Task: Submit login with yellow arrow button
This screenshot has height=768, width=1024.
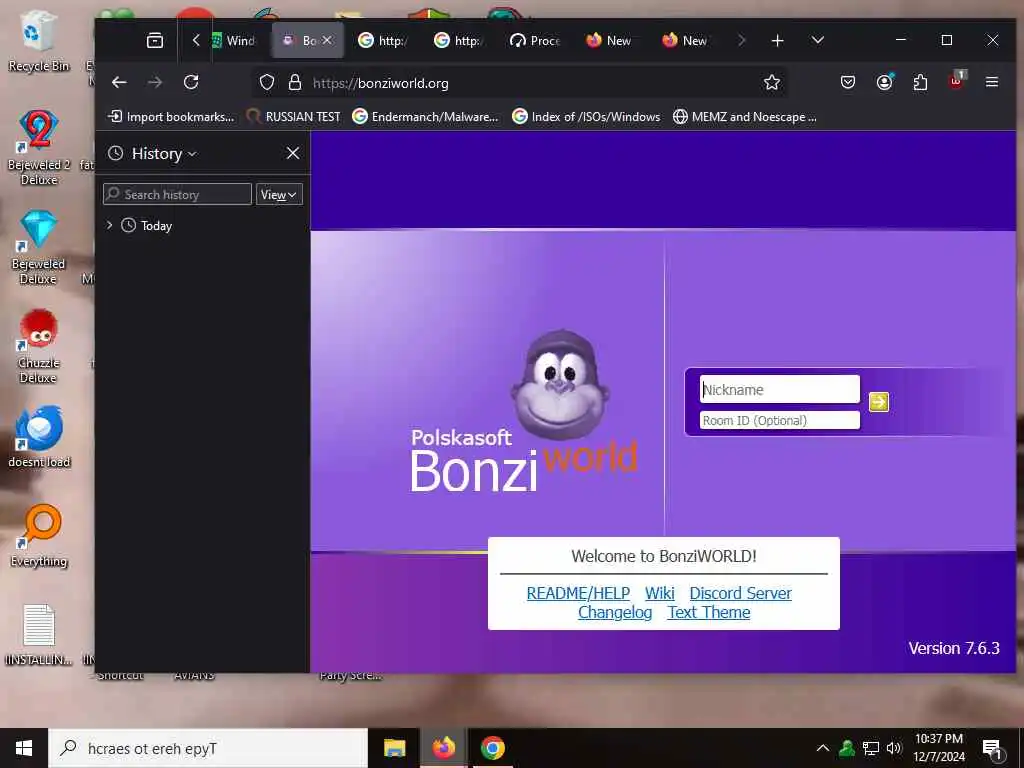Action: pos(878,402)
